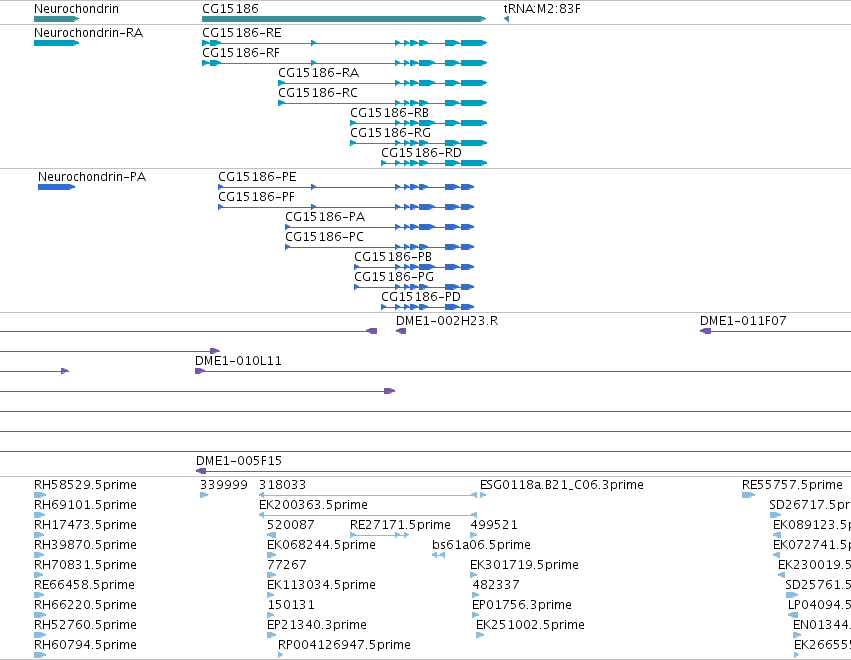Click the Neurochondrin gene label
The height and width of the screenshot is (660, 851).
tap(76, 9)
